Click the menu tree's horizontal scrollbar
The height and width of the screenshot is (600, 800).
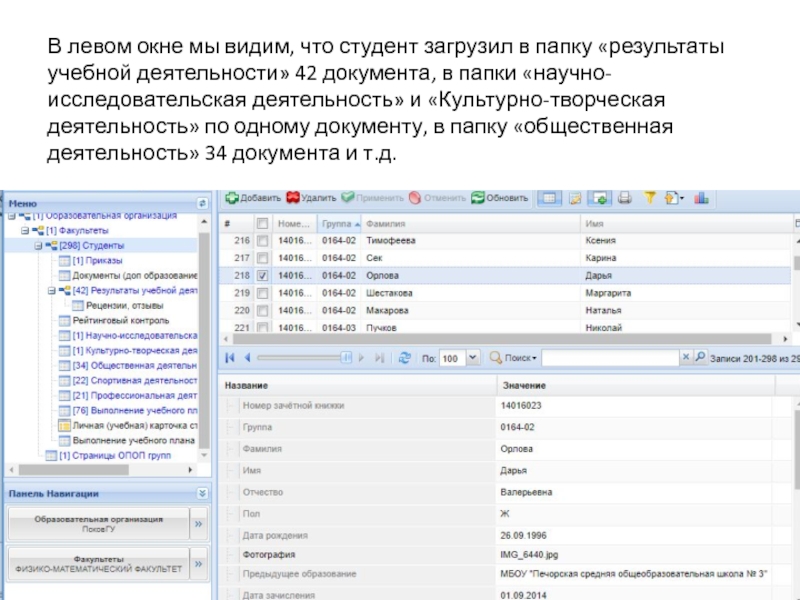coord(74,469)
